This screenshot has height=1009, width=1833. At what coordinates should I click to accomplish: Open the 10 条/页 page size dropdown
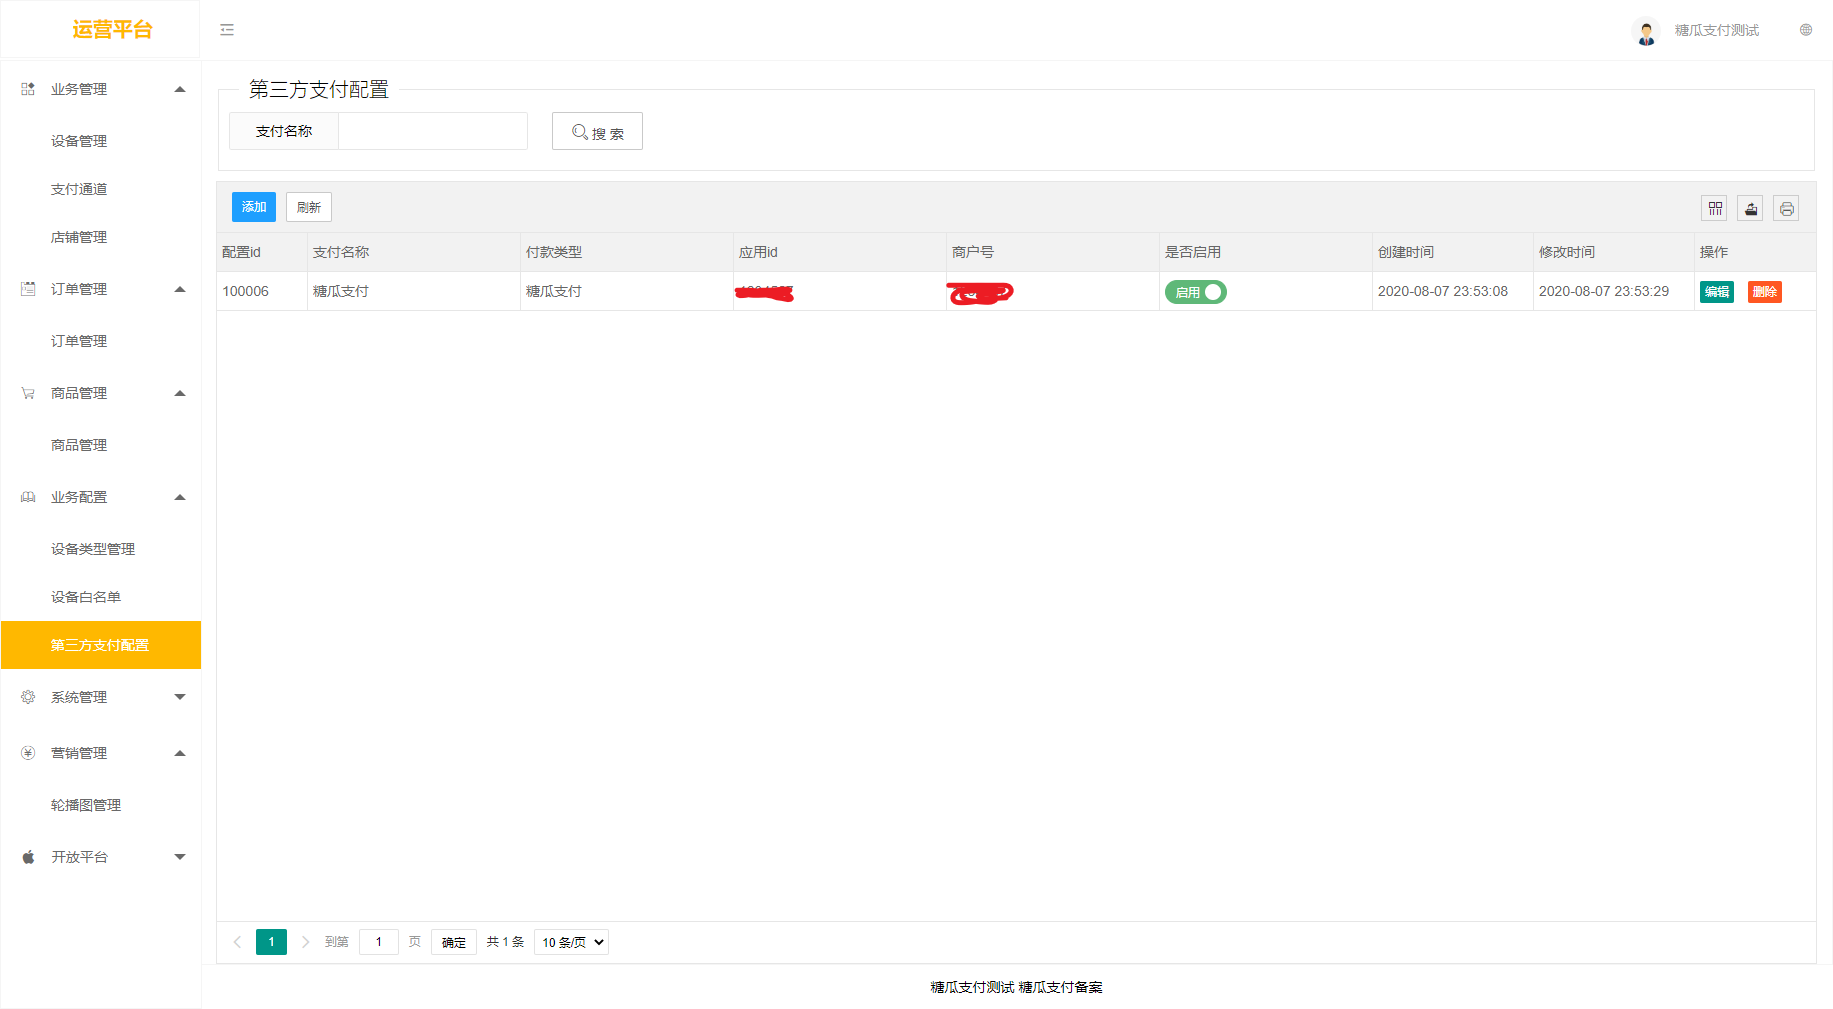(572, 942)
